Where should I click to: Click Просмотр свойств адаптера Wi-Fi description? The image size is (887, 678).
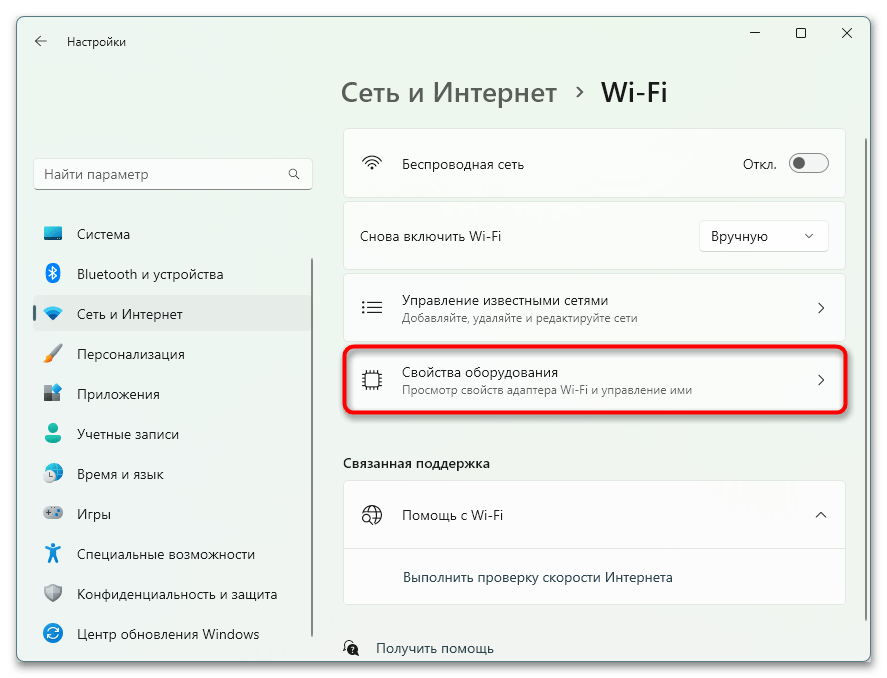[546, 390]
